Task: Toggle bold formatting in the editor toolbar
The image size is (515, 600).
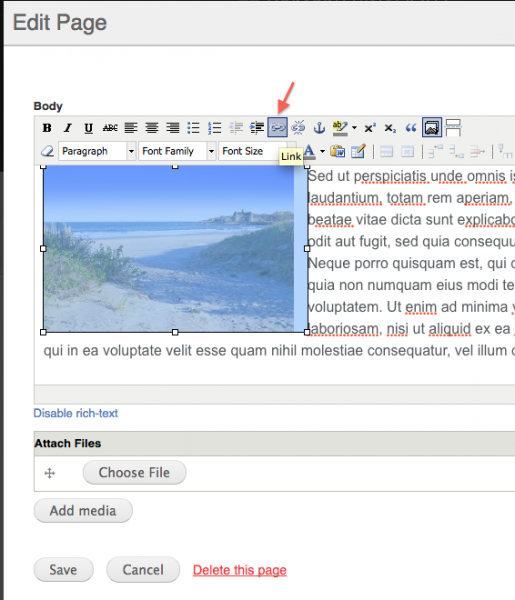Action: click(x=47, y=128)
